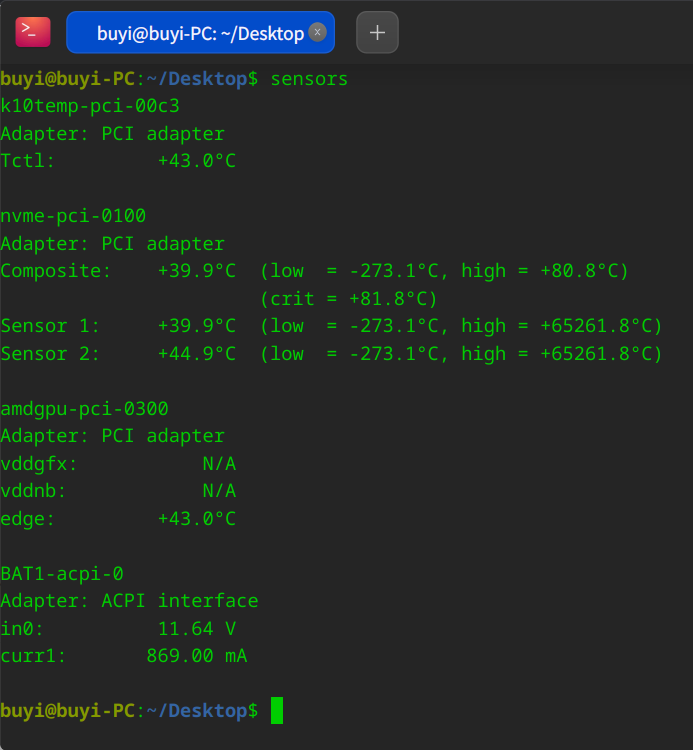Click the edge +43.0°C reading
The height and width of the screenshot is (750, 693).
(x=197, y=519)
